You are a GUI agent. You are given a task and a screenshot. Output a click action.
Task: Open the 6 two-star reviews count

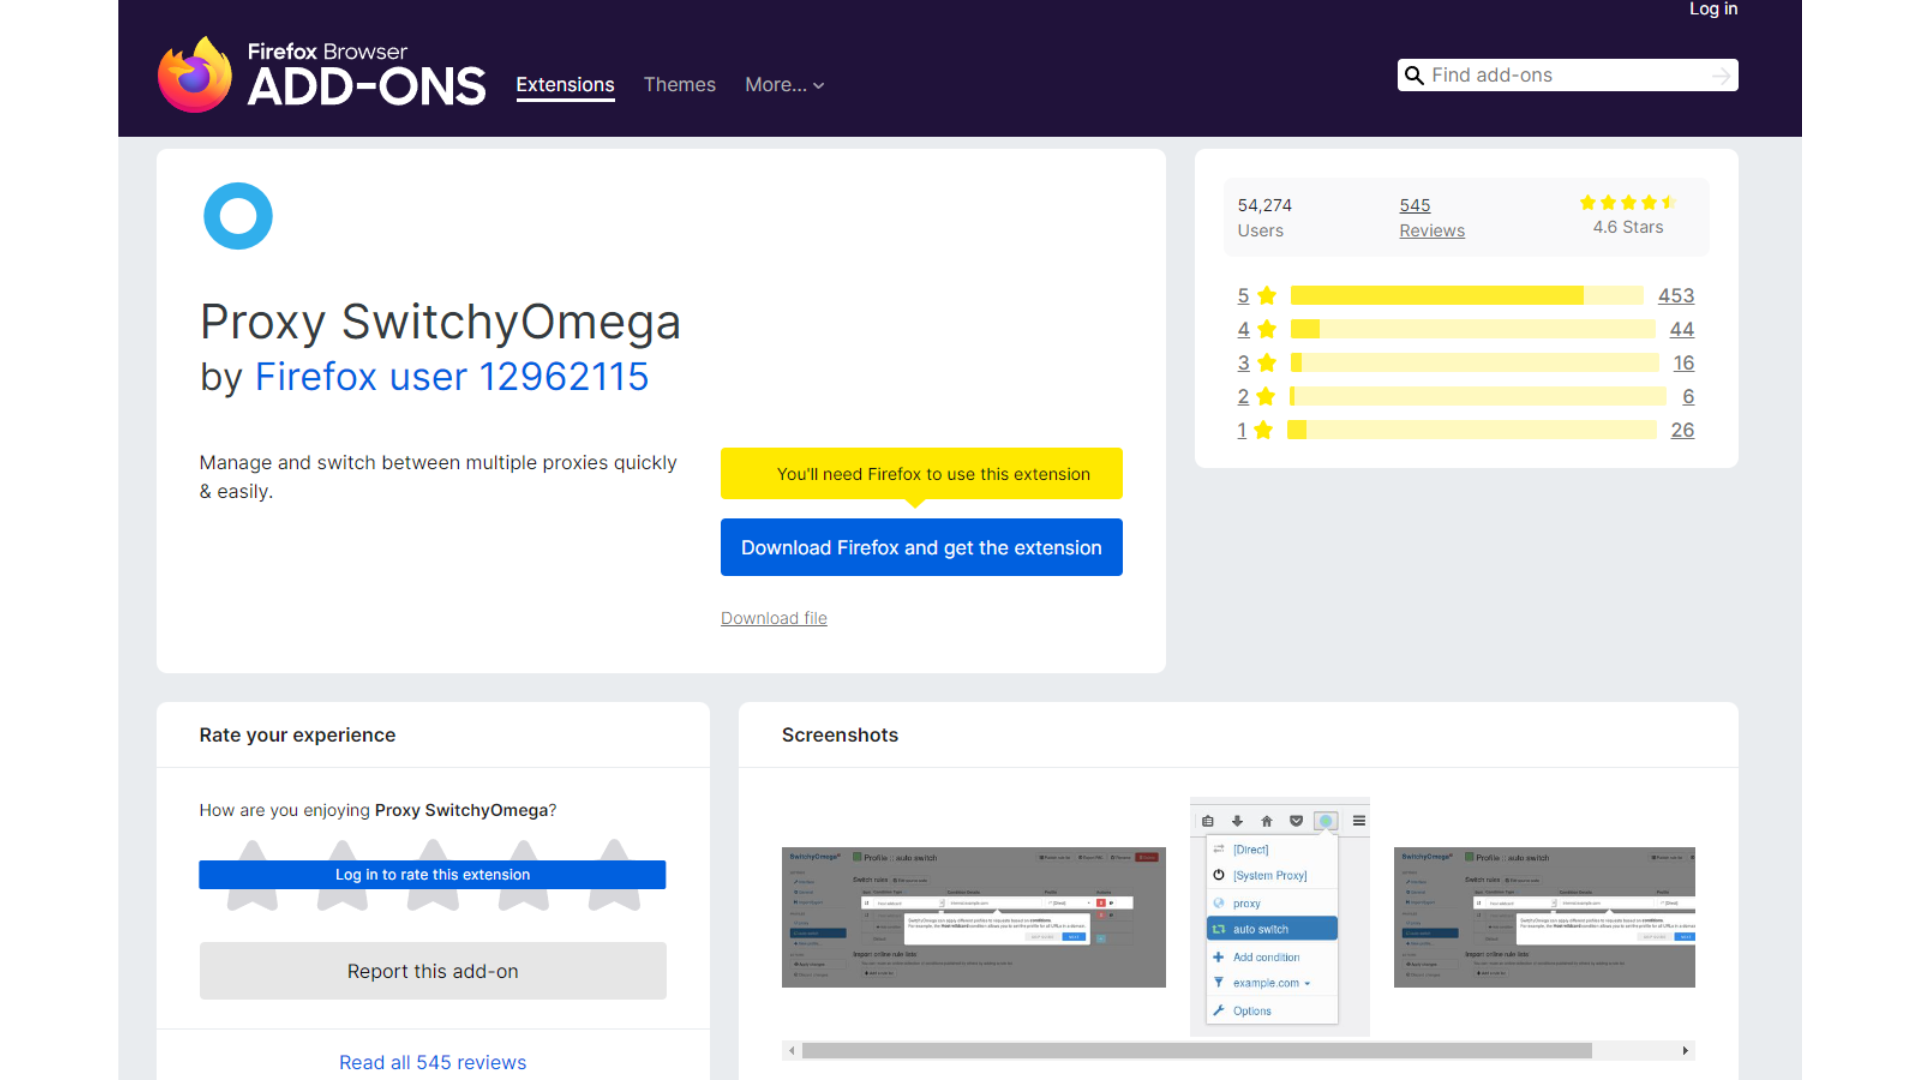[1688, 397]
